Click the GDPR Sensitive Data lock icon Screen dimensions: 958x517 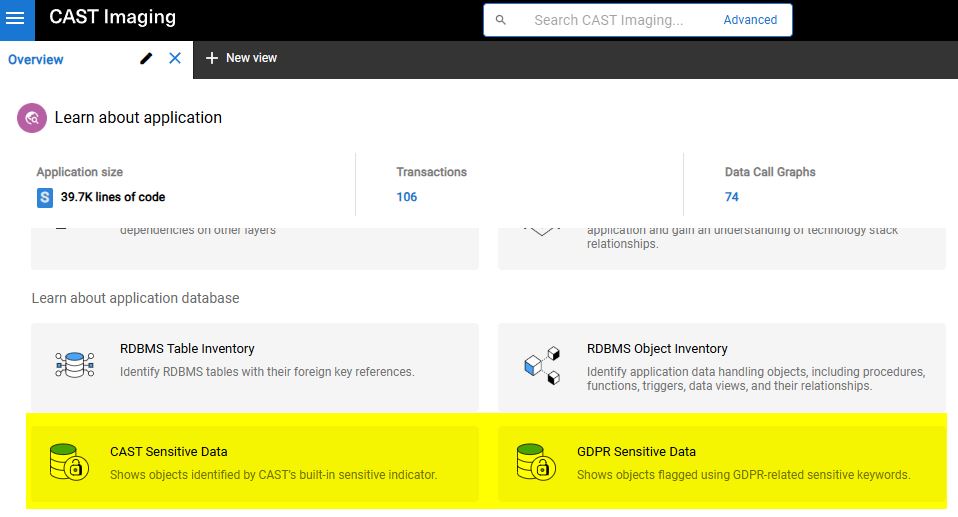(536, 463)
